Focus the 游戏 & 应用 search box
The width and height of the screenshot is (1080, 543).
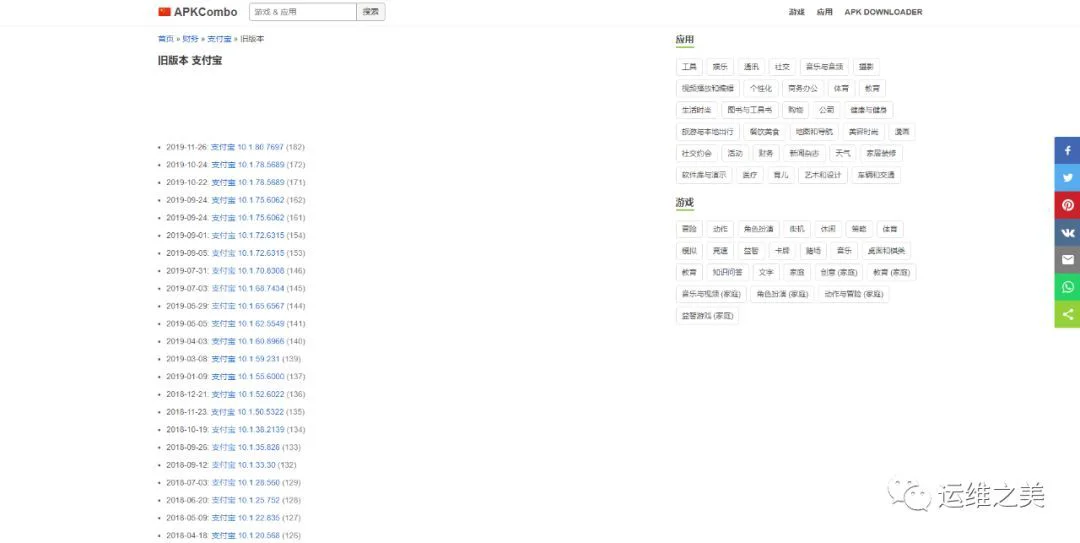303,12
